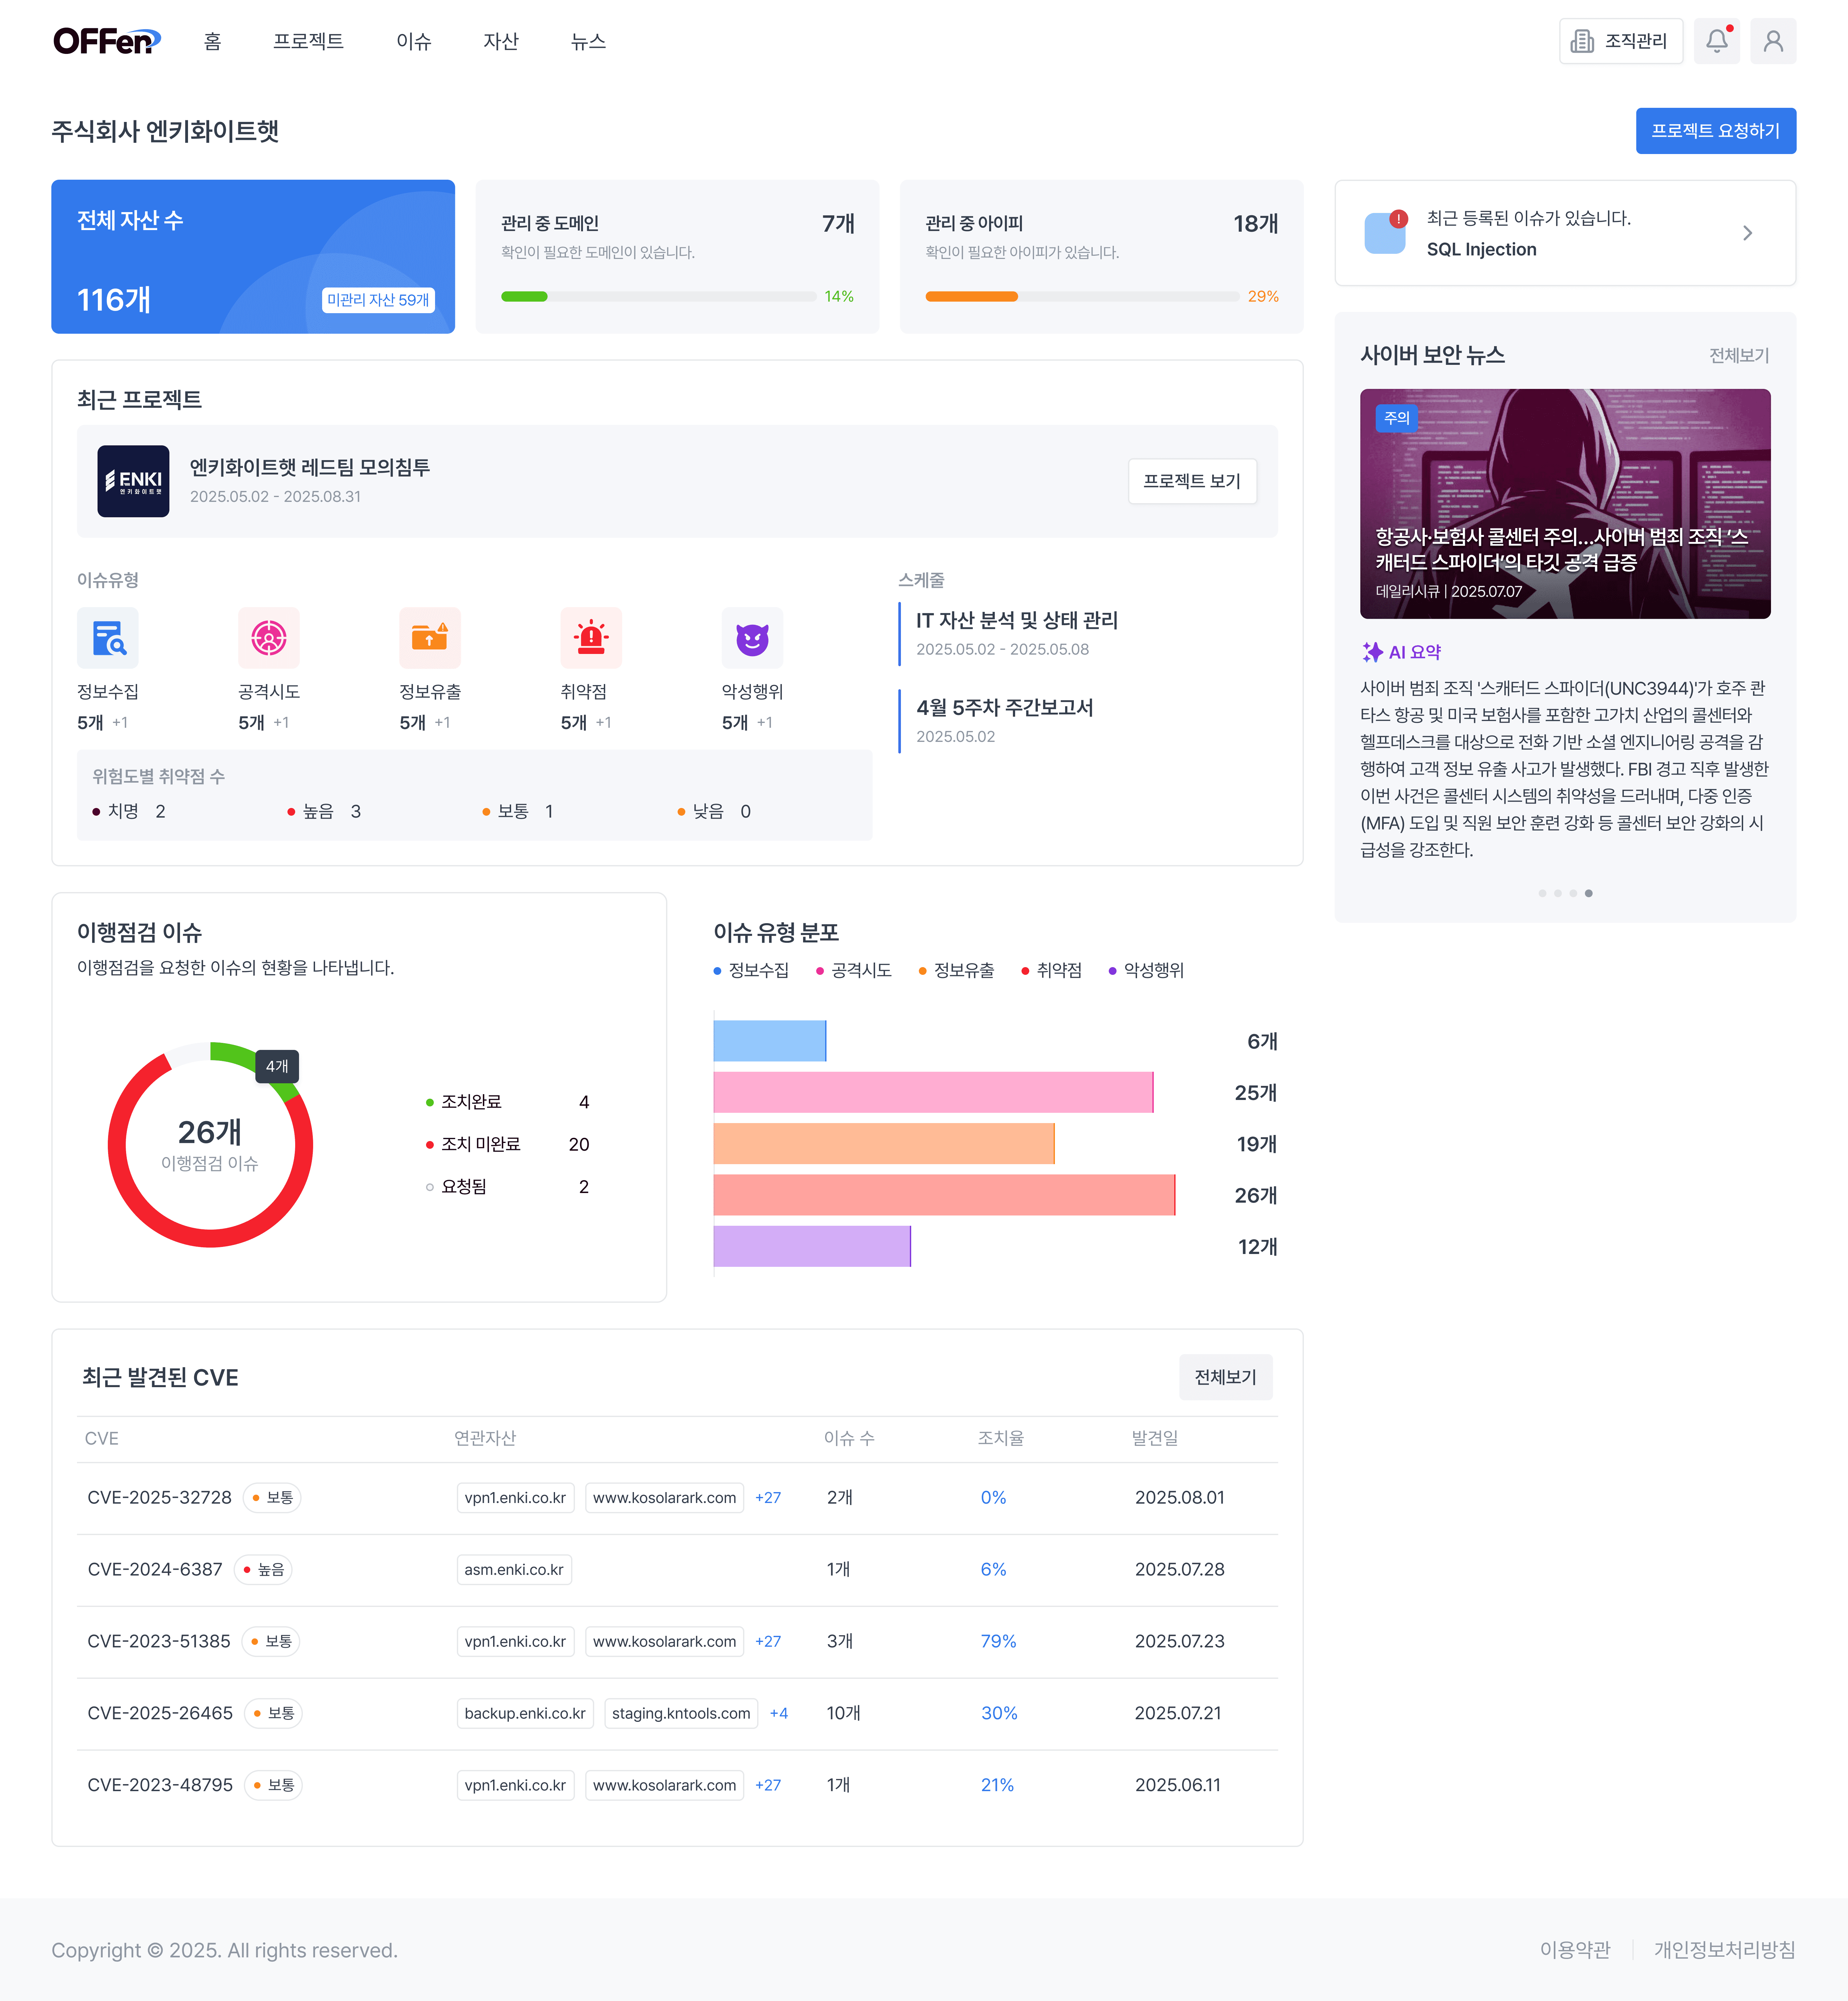Click the OFFen logo
Screen dimensions: 1848x2001
[x=106, y=41]
